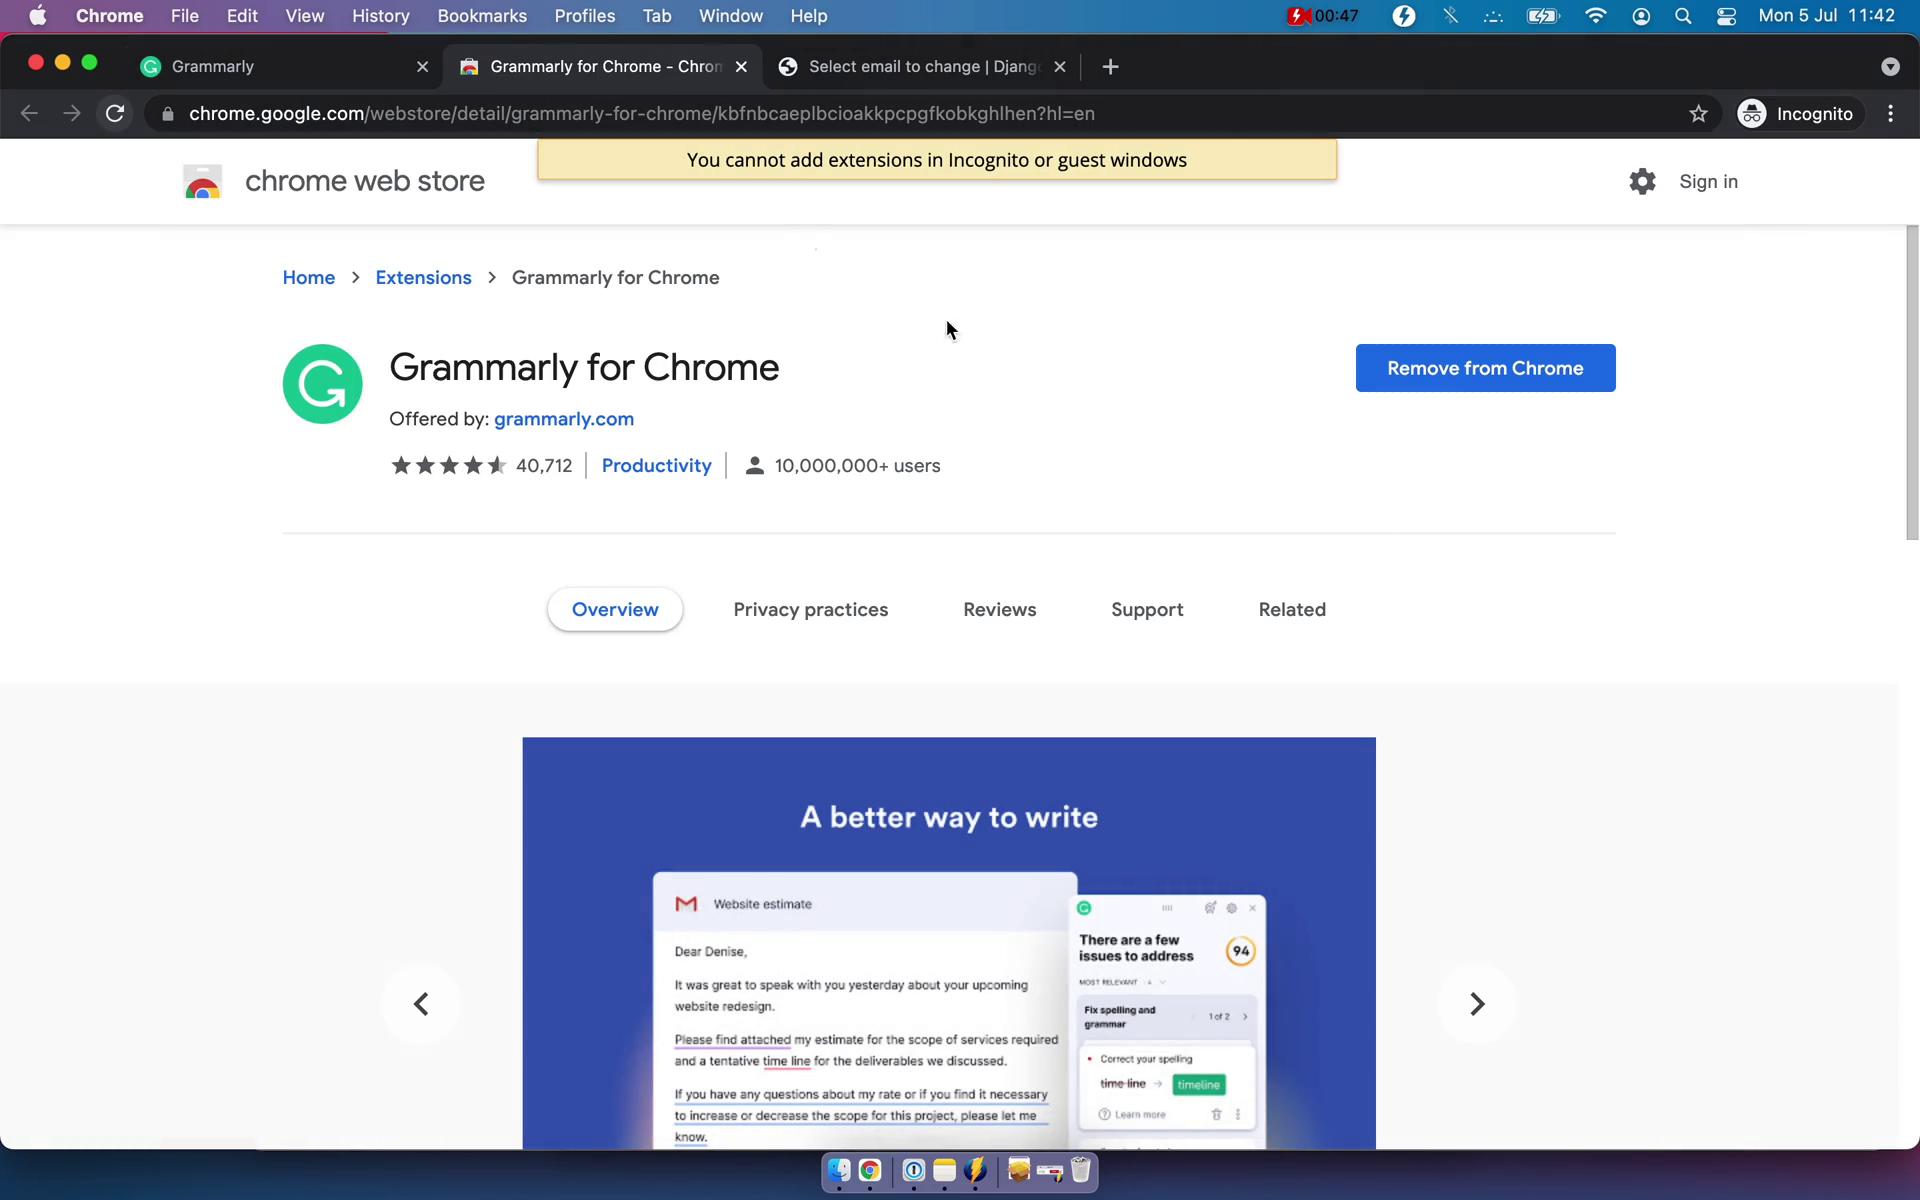Click the next arrow on carousel
Screen dimensions: 1920x1200
pyautogui.click(x=1478, y=1004)
